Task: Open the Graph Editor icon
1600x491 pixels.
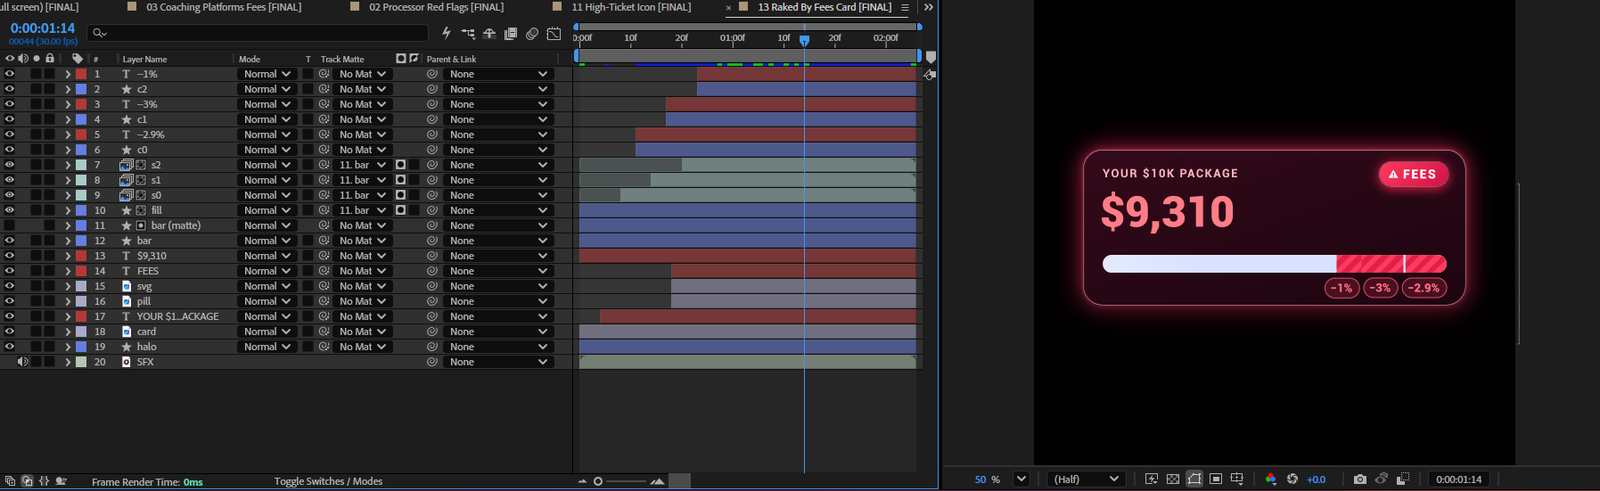Action: point(554,33)
